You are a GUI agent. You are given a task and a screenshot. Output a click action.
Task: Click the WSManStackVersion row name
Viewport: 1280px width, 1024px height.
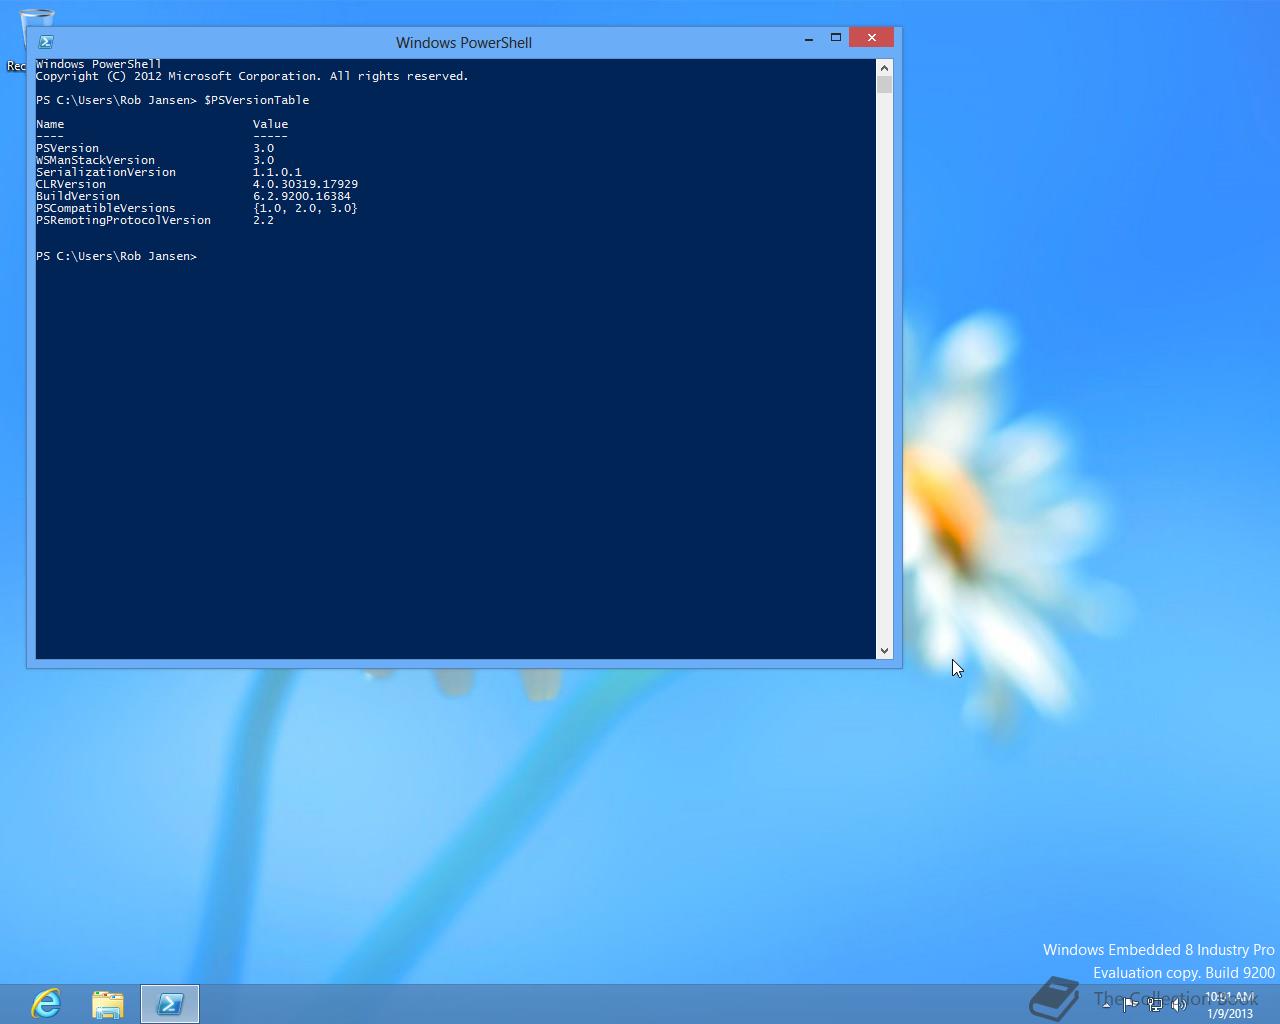[x=95, y=160]
